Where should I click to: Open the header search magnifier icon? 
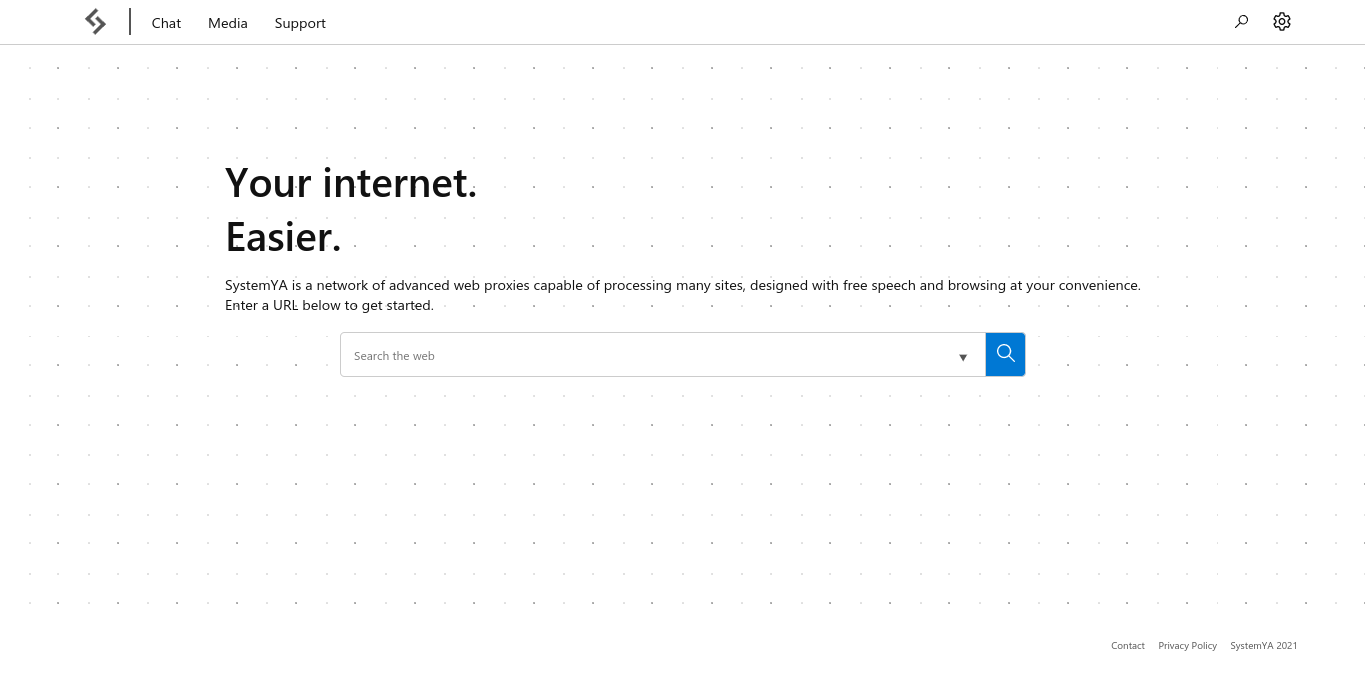1241,21
